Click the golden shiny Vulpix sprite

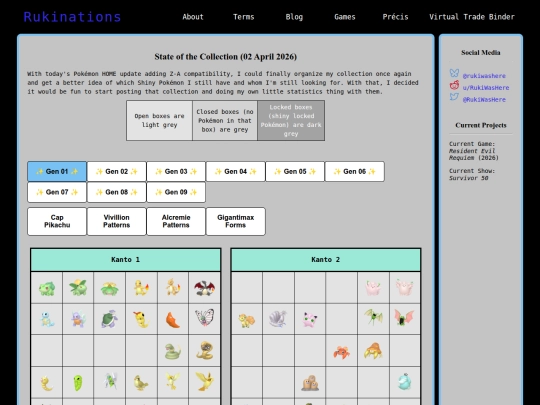point(247,320)
